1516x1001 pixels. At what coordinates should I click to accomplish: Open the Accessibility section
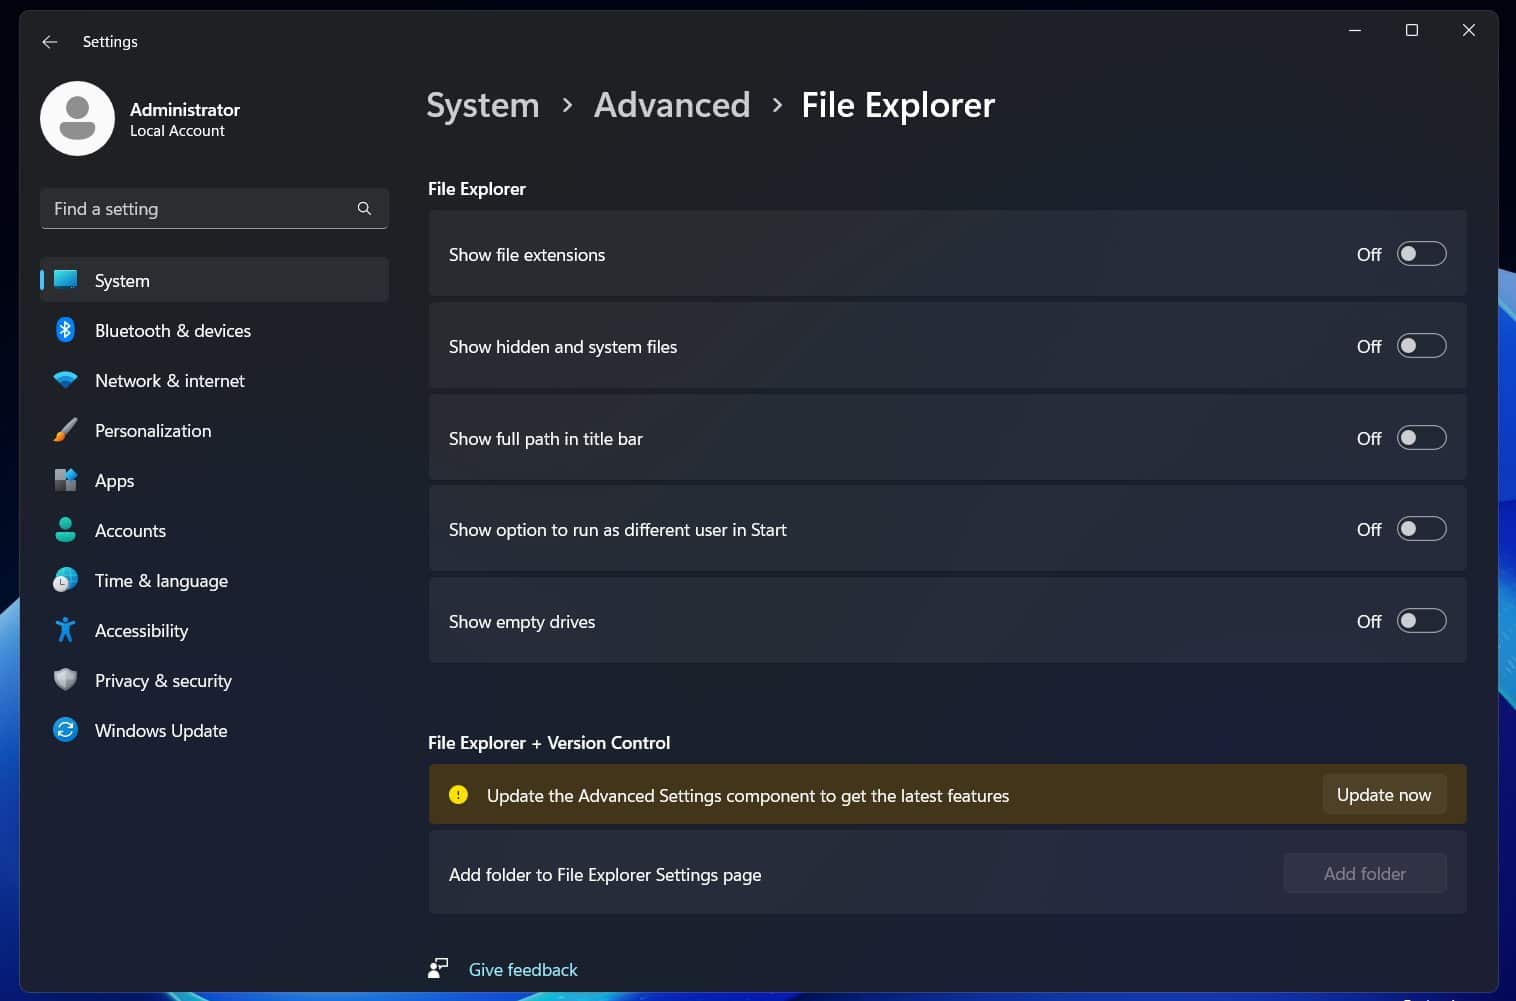pyautogui.click(x=141, y=631)
